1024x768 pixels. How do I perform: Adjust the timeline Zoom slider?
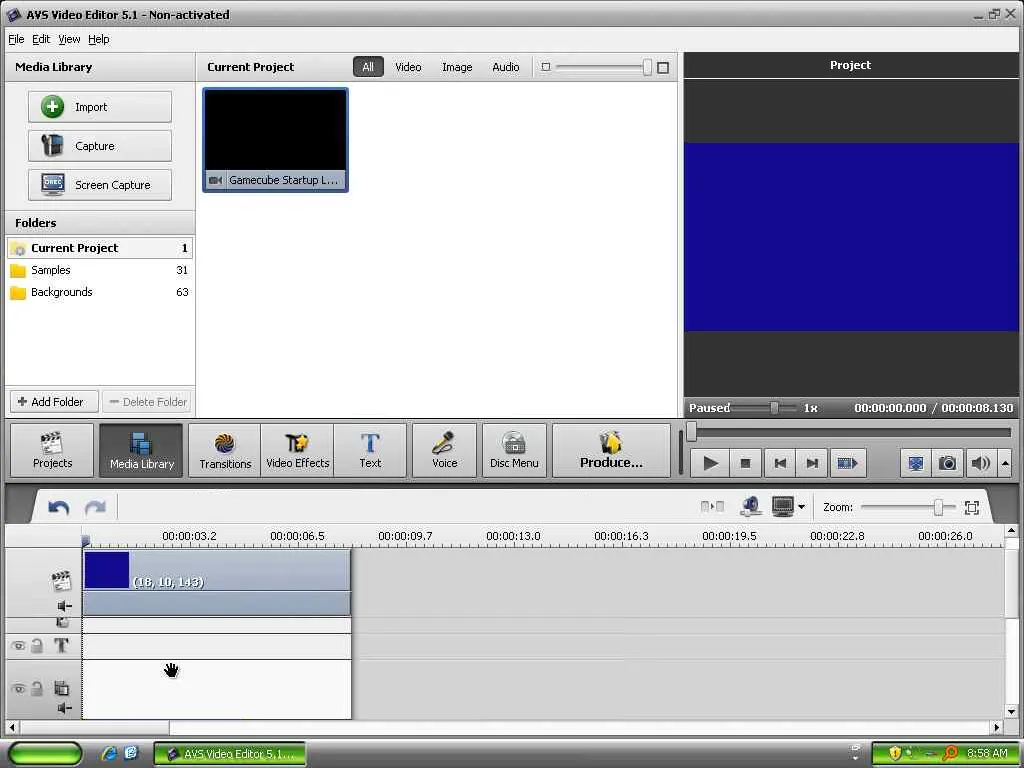tap(938, 507)
